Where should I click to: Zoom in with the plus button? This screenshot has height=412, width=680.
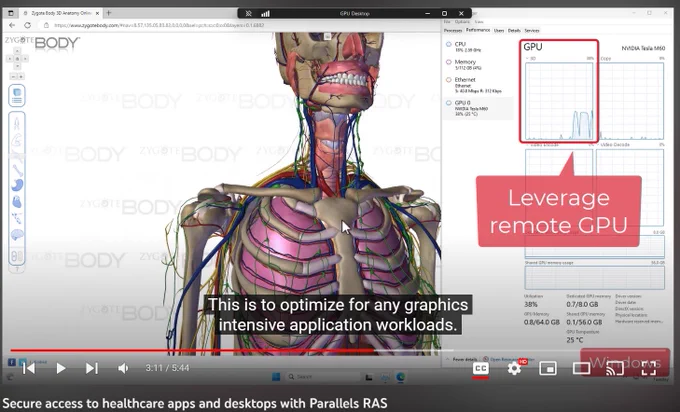(21, 77)
